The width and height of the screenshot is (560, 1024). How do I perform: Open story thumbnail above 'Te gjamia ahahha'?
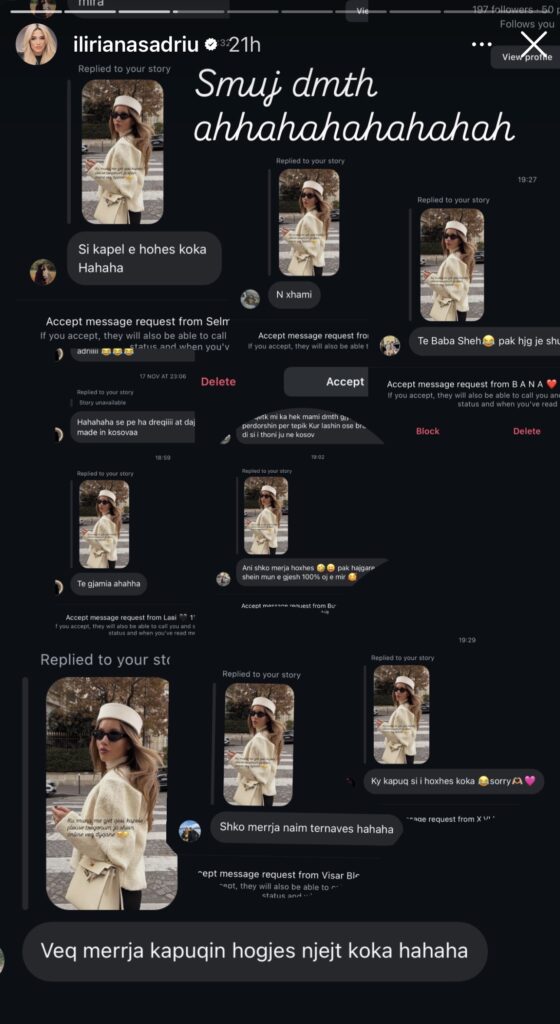104,524
